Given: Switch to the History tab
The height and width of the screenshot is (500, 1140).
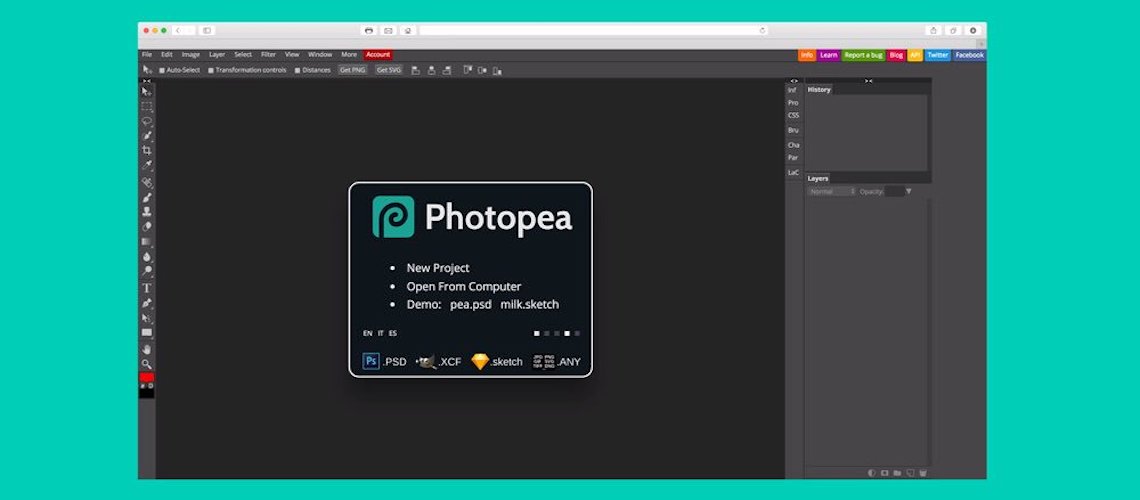Looking at the screenshot, I should point(819,89).
